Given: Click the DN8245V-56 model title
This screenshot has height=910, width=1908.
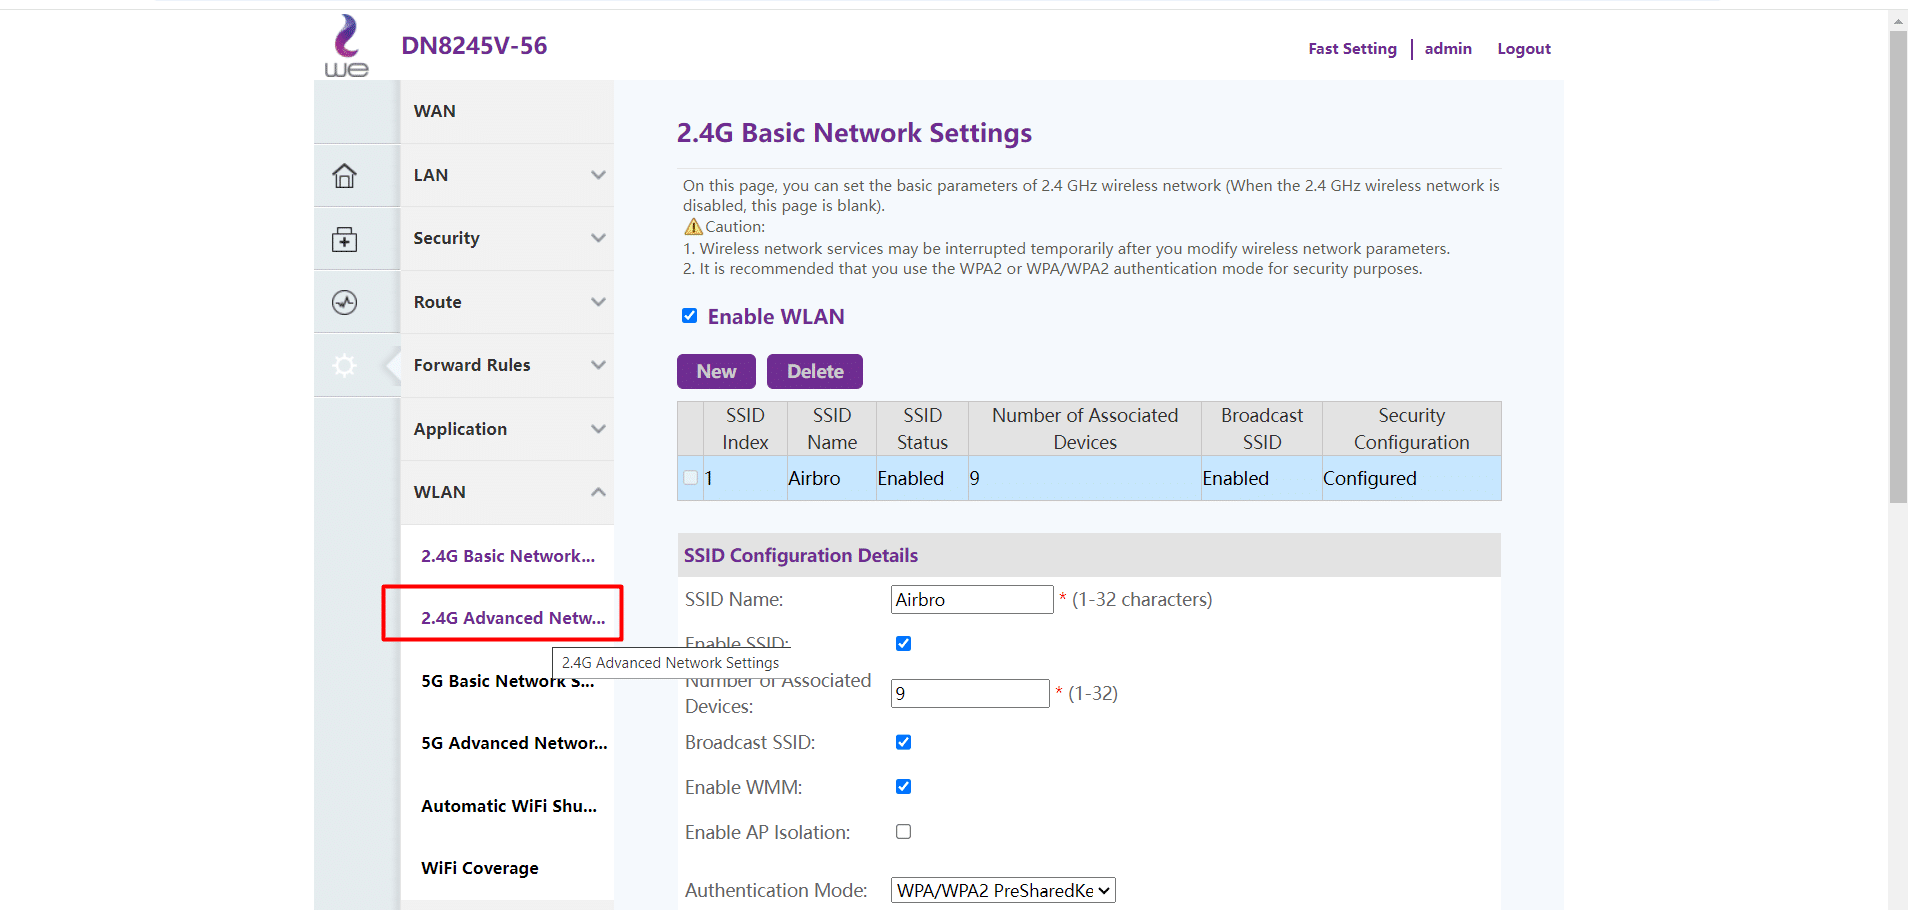Looking at the screenshot, I should coord(474,46).
